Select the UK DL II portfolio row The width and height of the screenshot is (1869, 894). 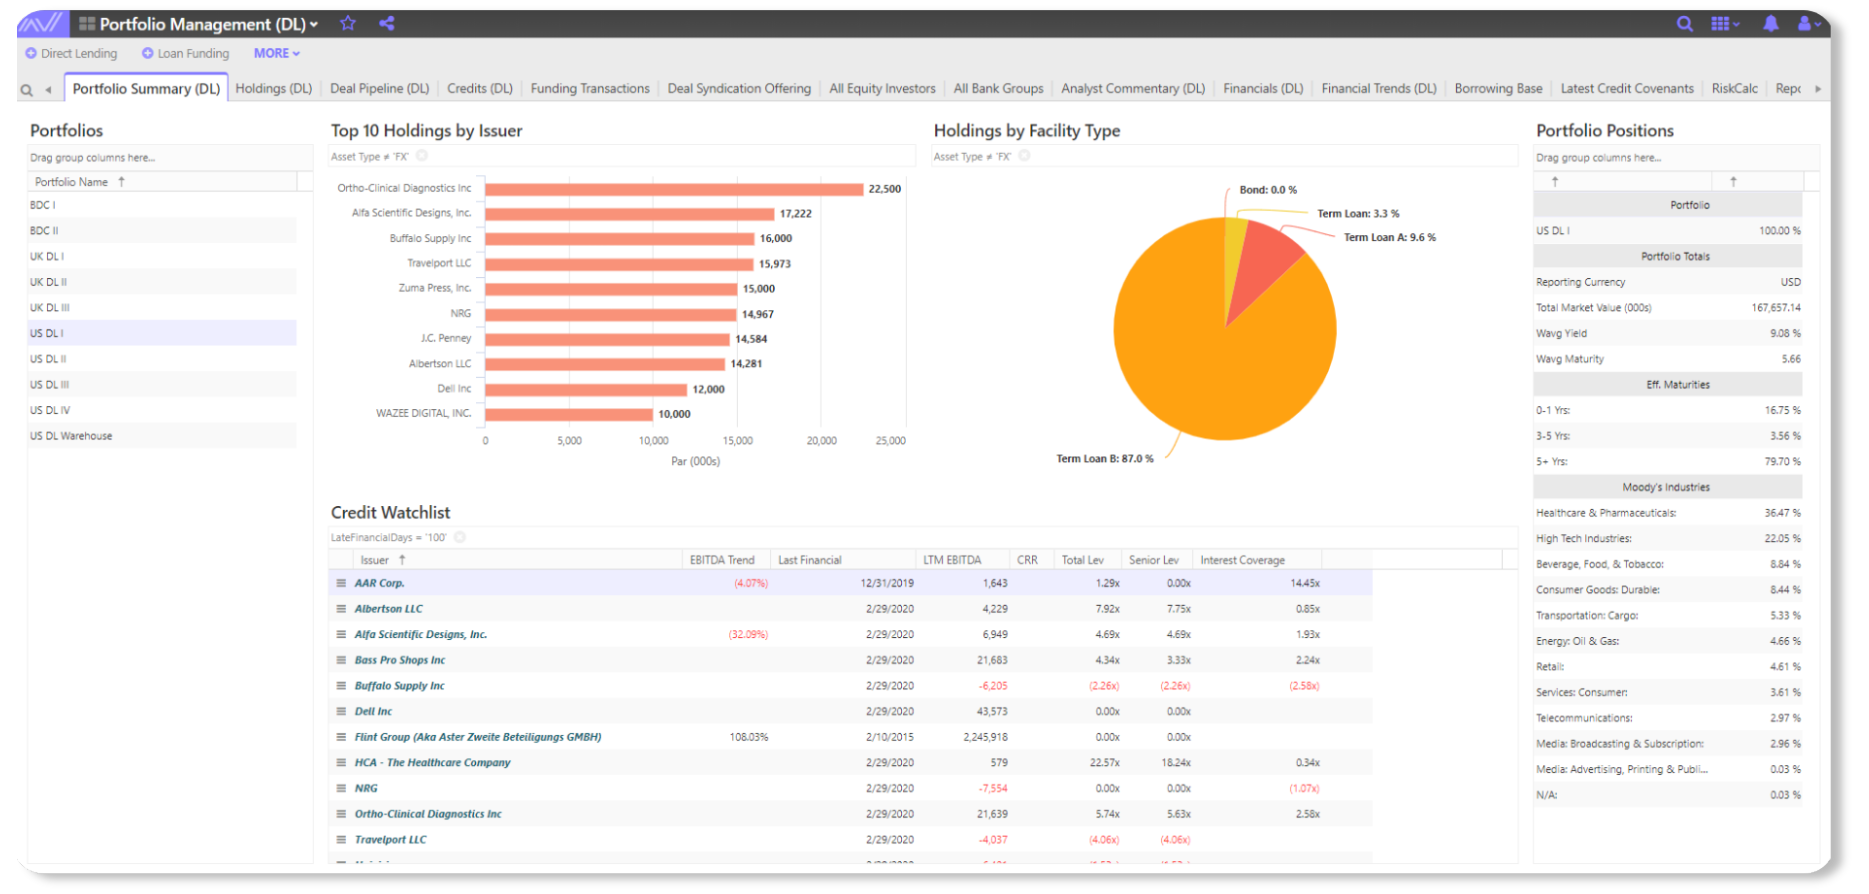pos(162,282)
